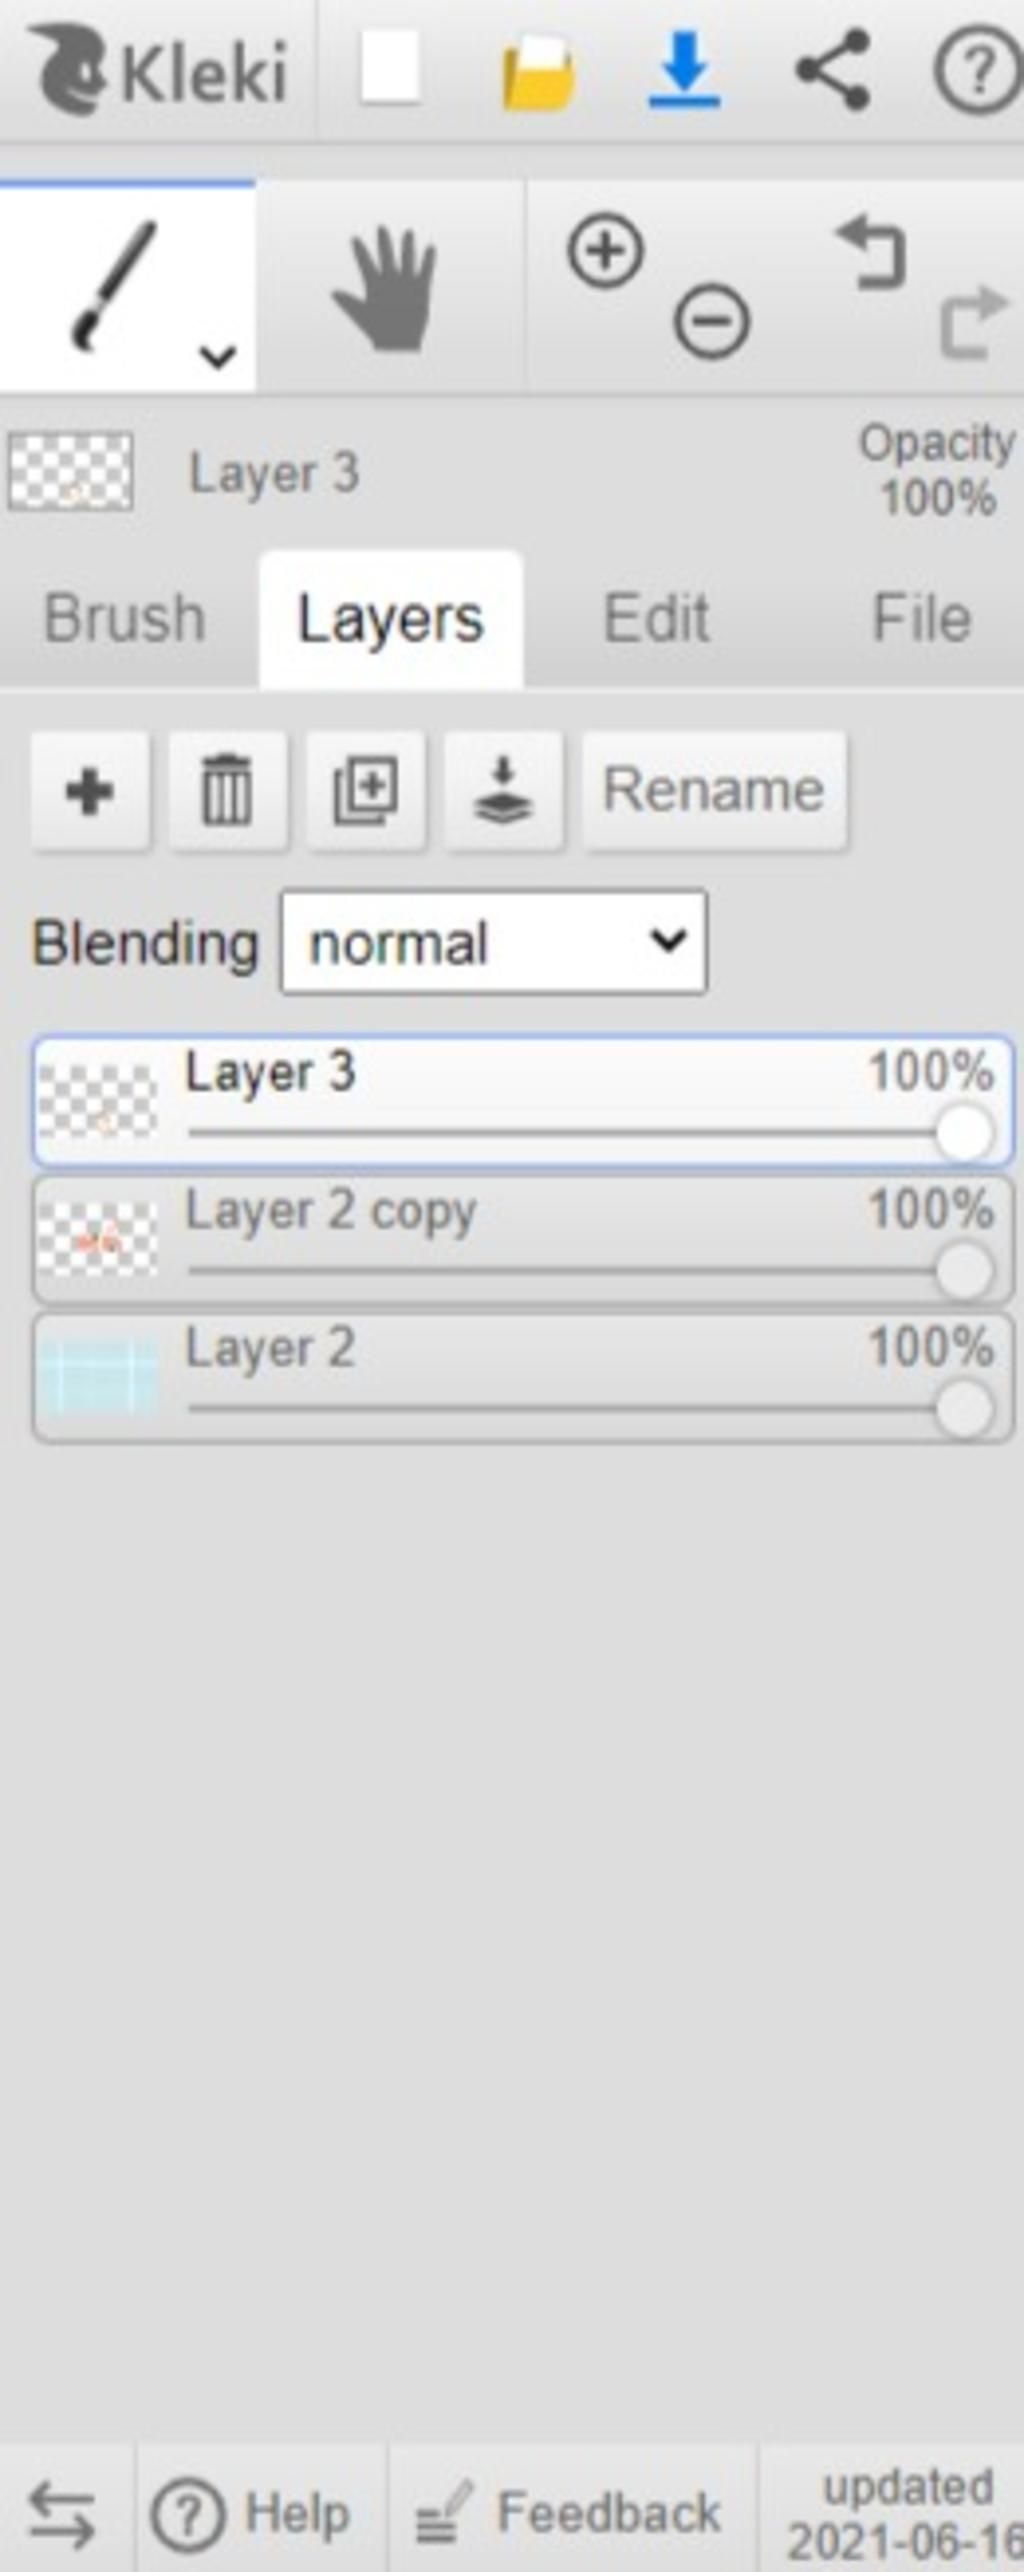1024x2572 pixels.
Task: Select the Layer 2 thumbnail
Action: click(x=97, y=1378)
